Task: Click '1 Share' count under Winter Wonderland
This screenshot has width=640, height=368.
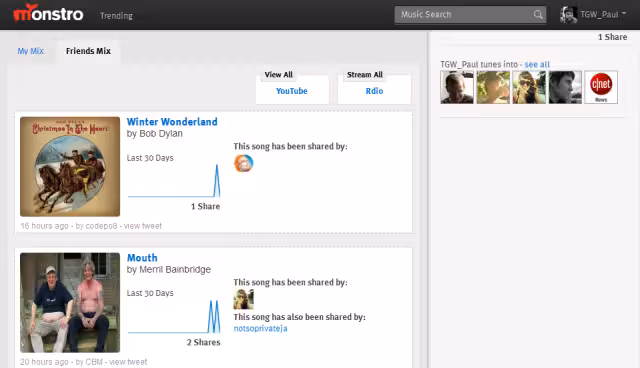Action: (x=205, y=206)
